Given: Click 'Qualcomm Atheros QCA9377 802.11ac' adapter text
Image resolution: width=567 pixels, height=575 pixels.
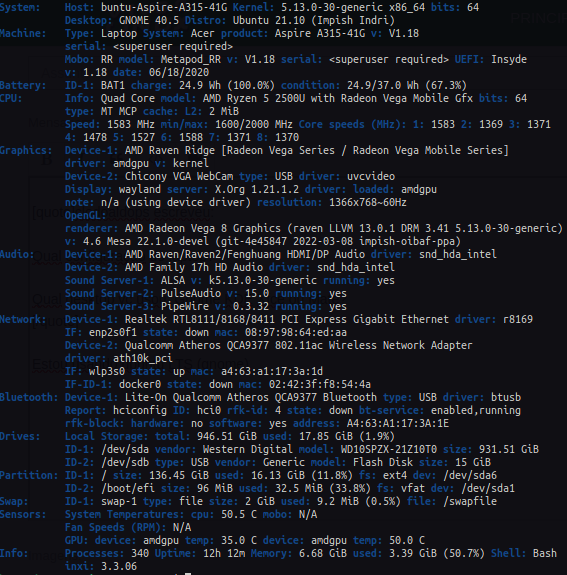Looking at the screenshot, I should point(224,345).
